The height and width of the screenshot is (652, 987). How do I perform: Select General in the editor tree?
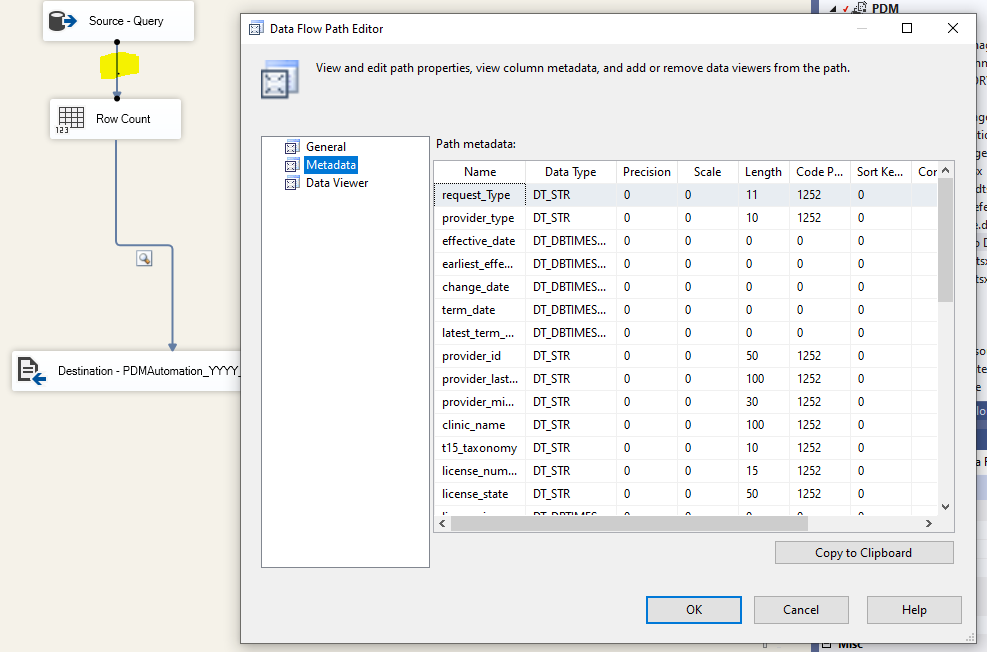(326, 147)
